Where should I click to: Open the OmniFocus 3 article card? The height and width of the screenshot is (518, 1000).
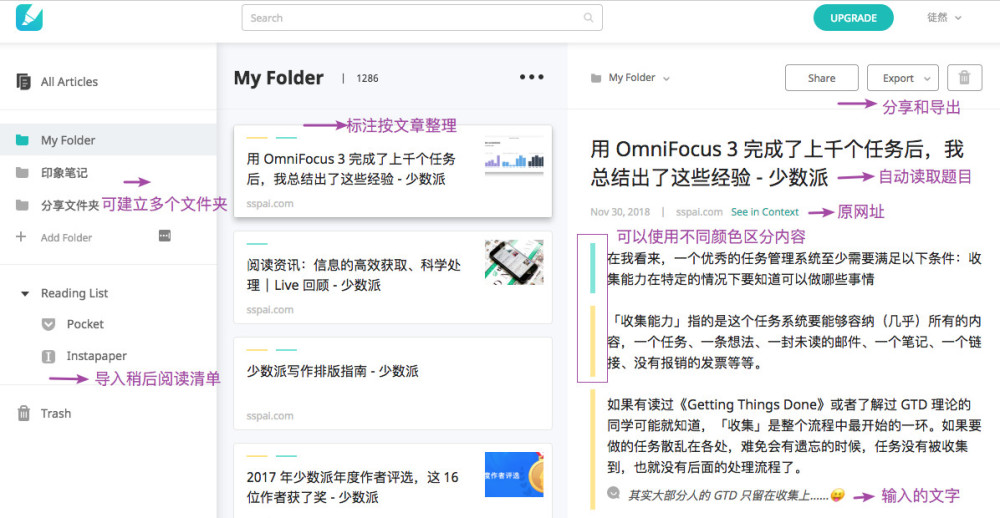click(393, 171)
